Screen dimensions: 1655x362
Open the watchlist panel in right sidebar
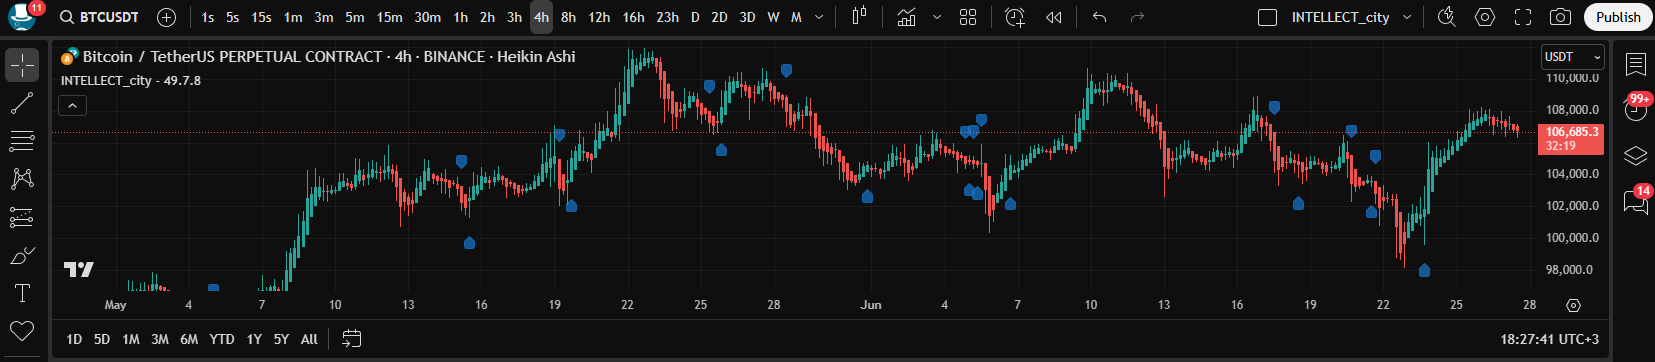pyautogui.click(x=1636, y=65)
